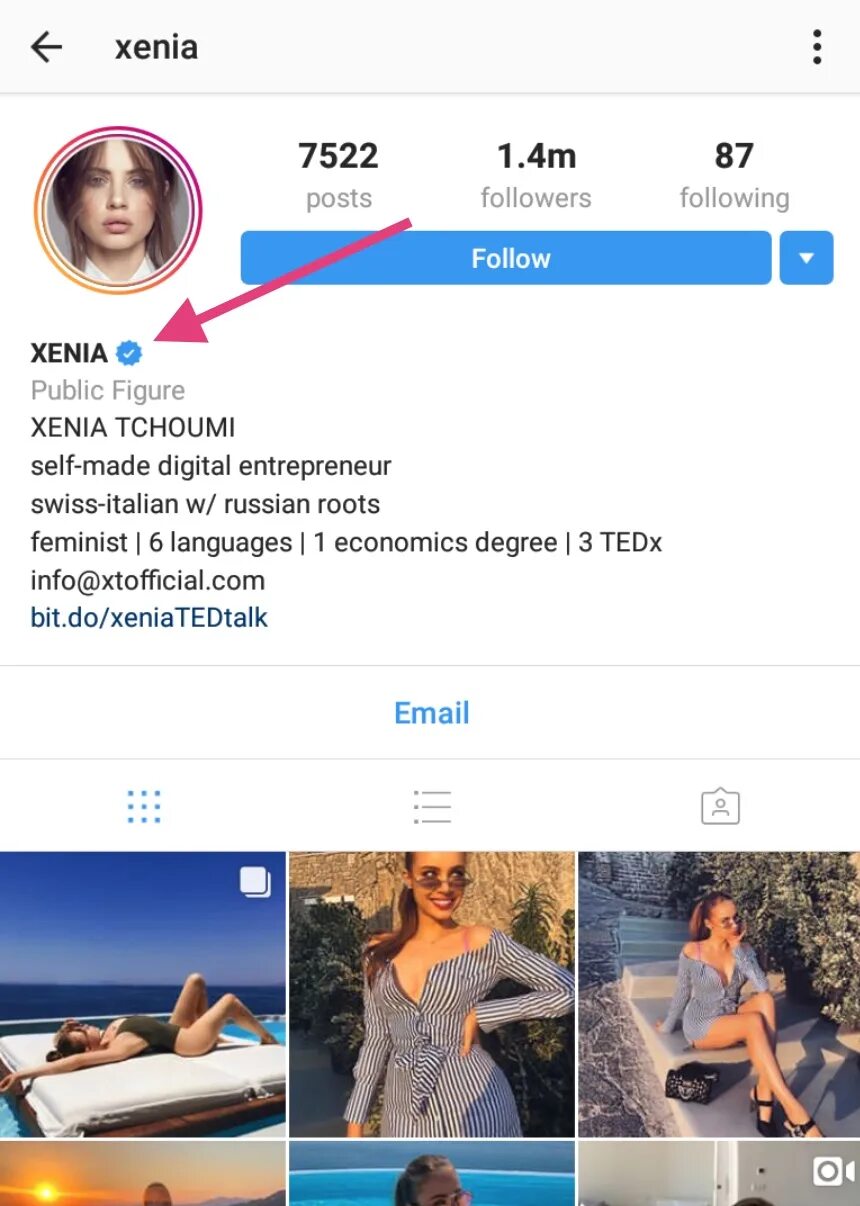Tap the Email contact button
This screenshot has width=860, height=1206.
tap(431, 713)
